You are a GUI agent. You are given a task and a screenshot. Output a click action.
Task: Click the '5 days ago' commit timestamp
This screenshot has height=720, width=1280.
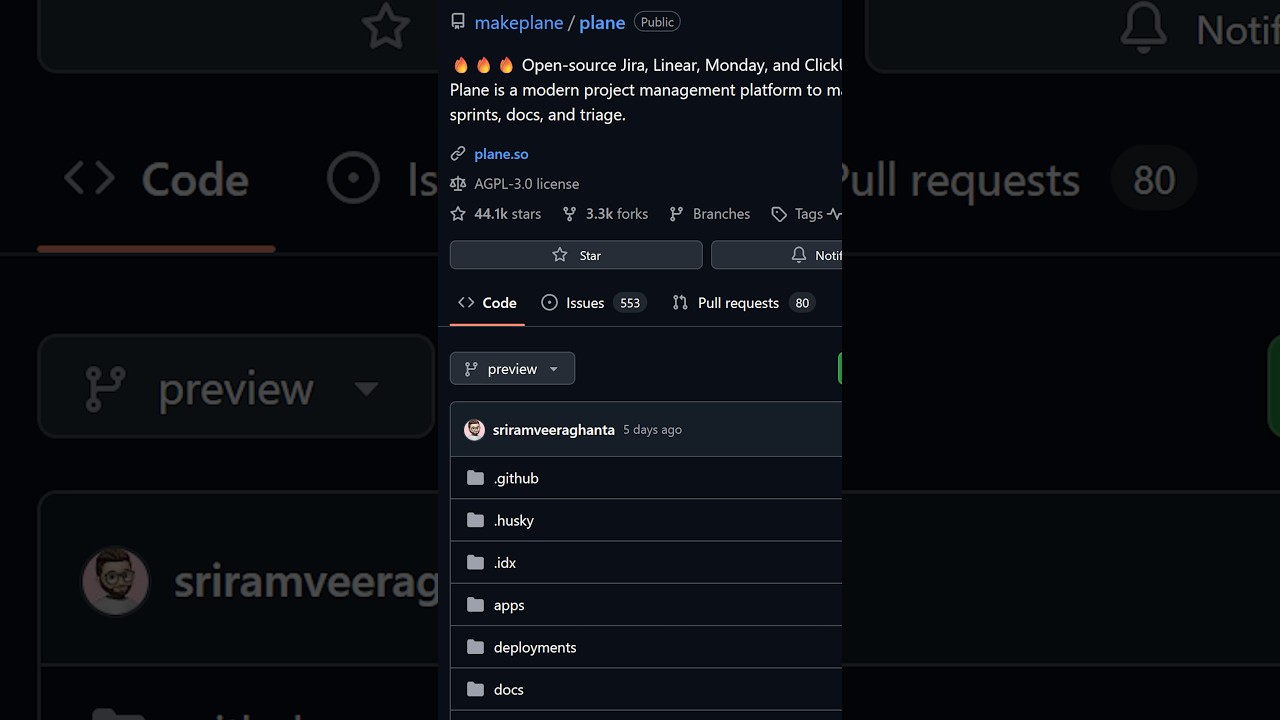click(652, 430)
